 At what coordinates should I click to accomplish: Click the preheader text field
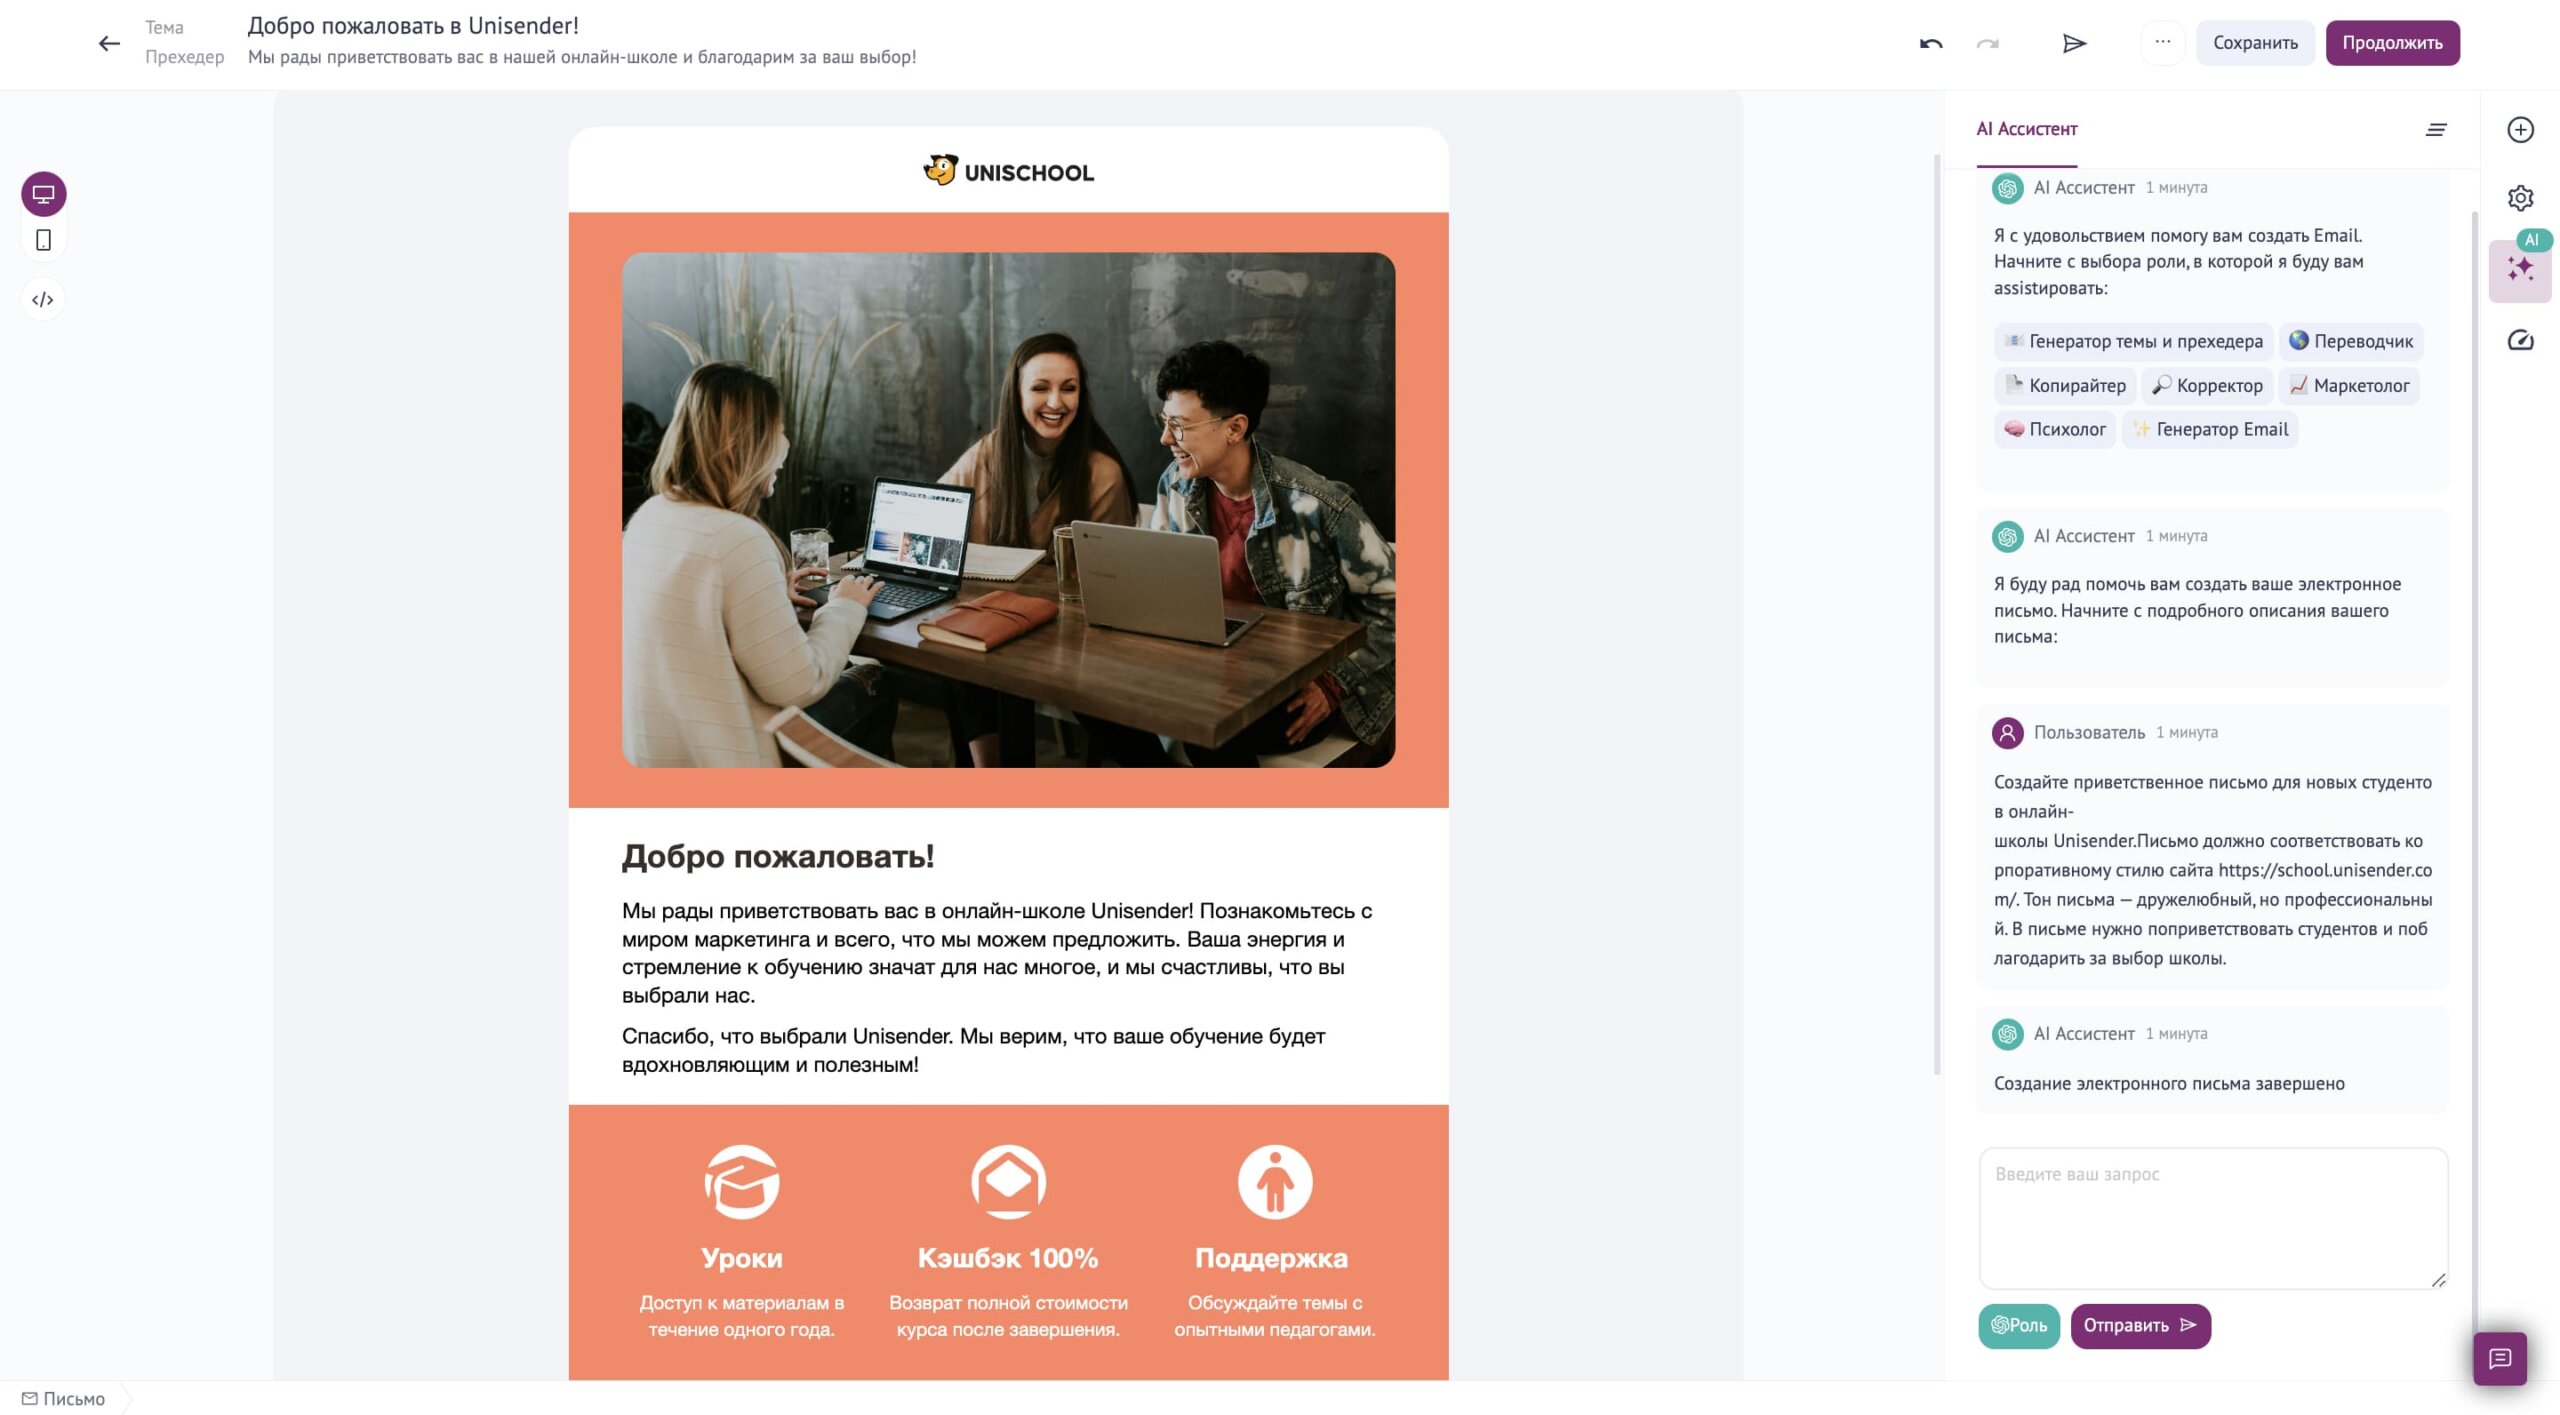582,57
